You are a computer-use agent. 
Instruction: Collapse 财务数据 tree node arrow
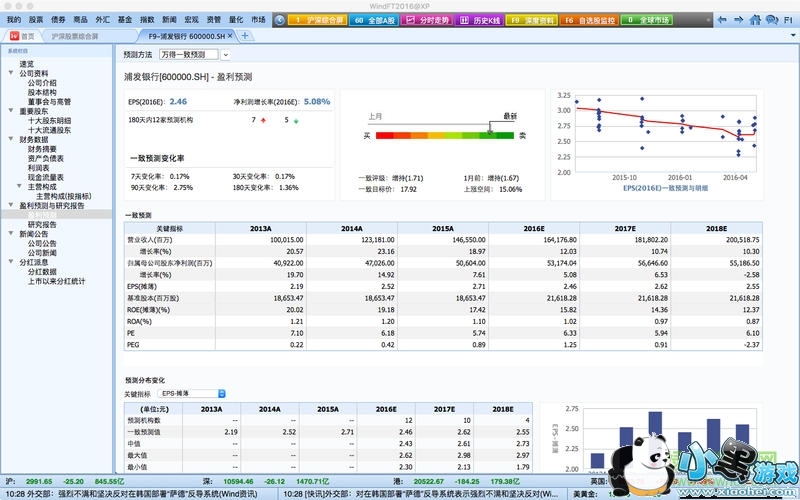coord(11,139)
